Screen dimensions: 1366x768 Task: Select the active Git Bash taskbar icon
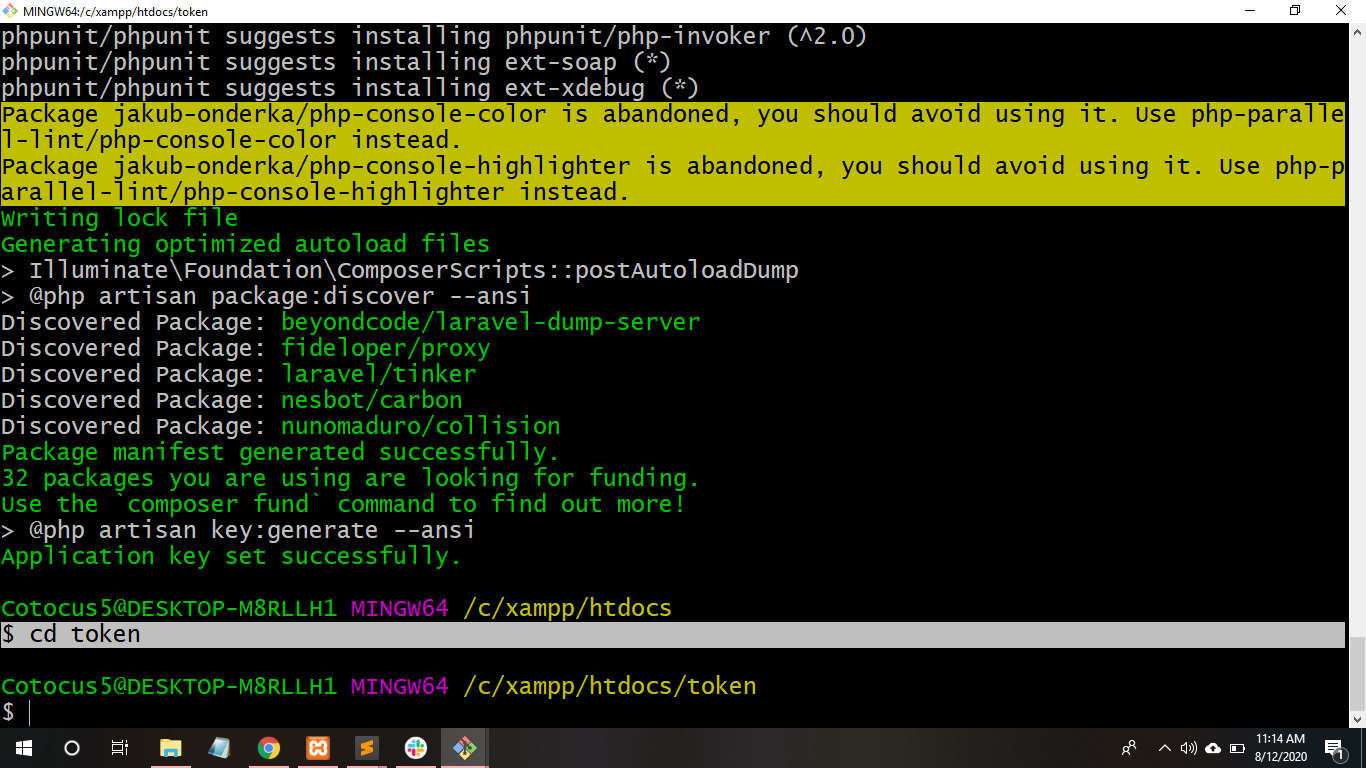pyautogui.click(x=464, y=747)
